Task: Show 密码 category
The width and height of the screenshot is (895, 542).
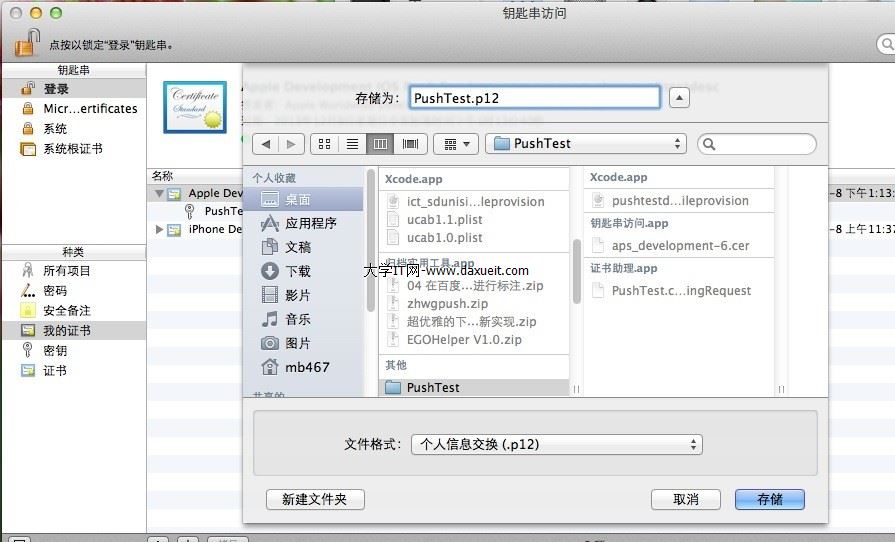Action: [x=74, y=290]
